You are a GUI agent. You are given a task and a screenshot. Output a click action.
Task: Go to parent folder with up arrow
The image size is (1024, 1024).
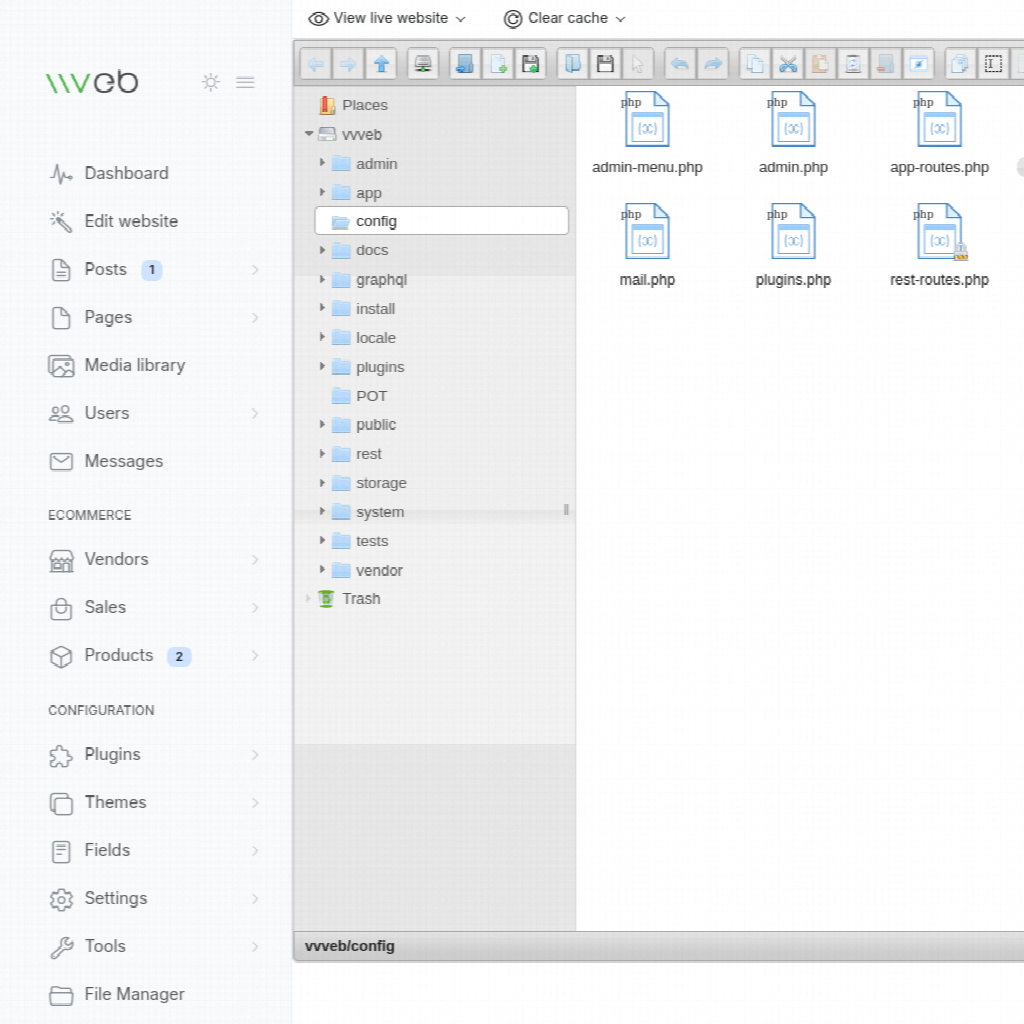pos(381,64)
